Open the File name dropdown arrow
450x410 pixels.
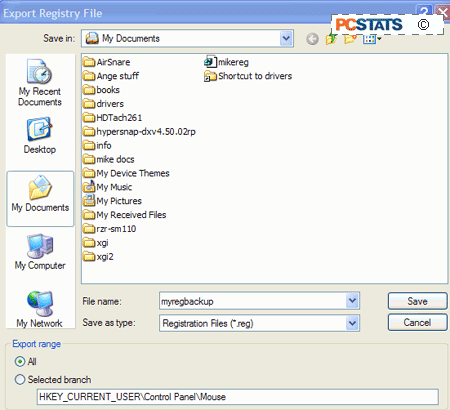[352, 301]
